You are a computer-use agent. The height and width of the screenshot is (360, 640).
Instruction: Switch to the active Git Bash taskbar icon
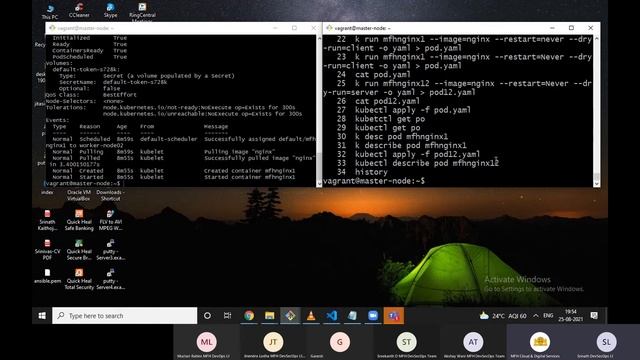[x=290, y=316]
